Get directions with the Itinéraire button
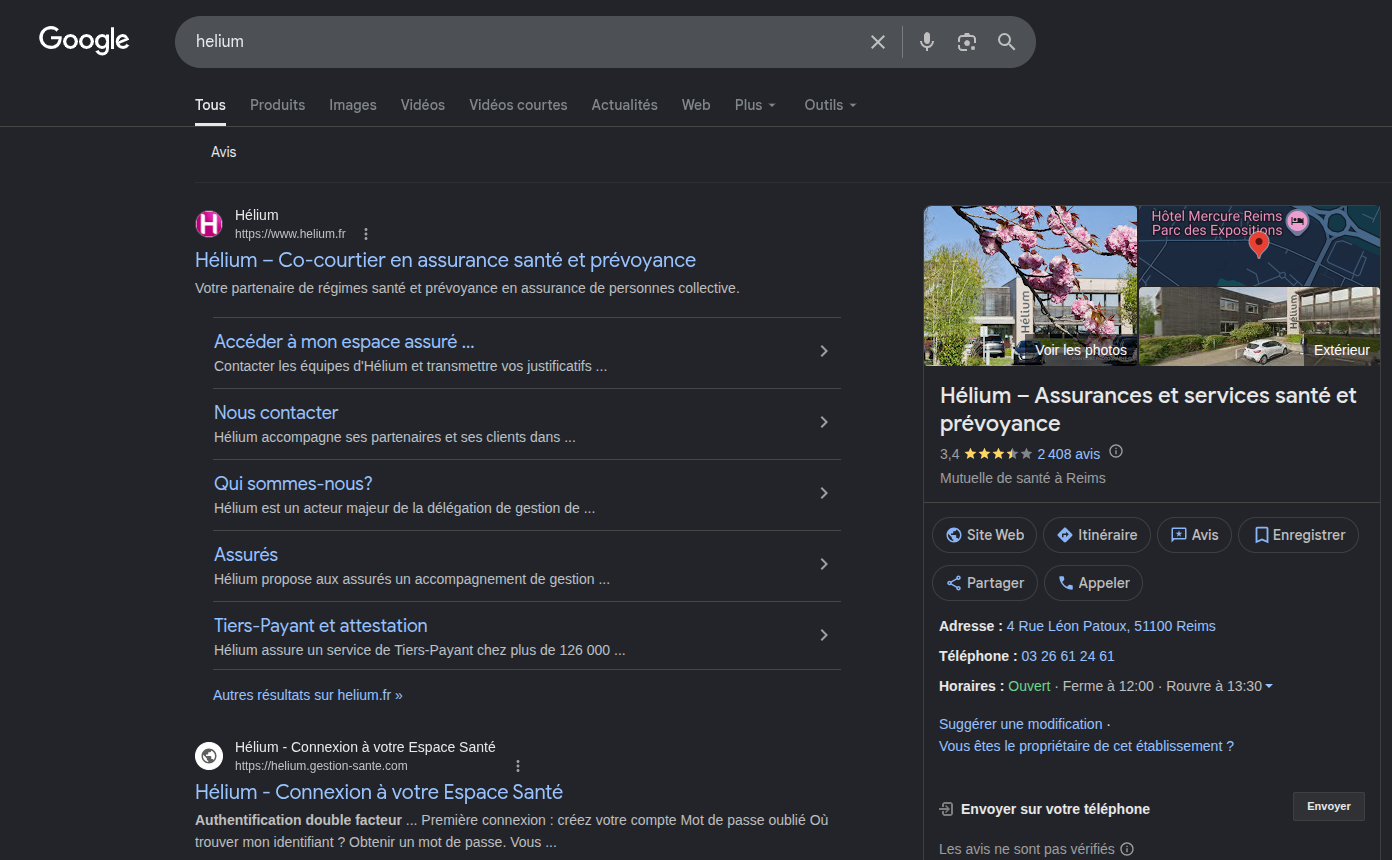Screen dimensions: 1392x860 coord(1097,535)
